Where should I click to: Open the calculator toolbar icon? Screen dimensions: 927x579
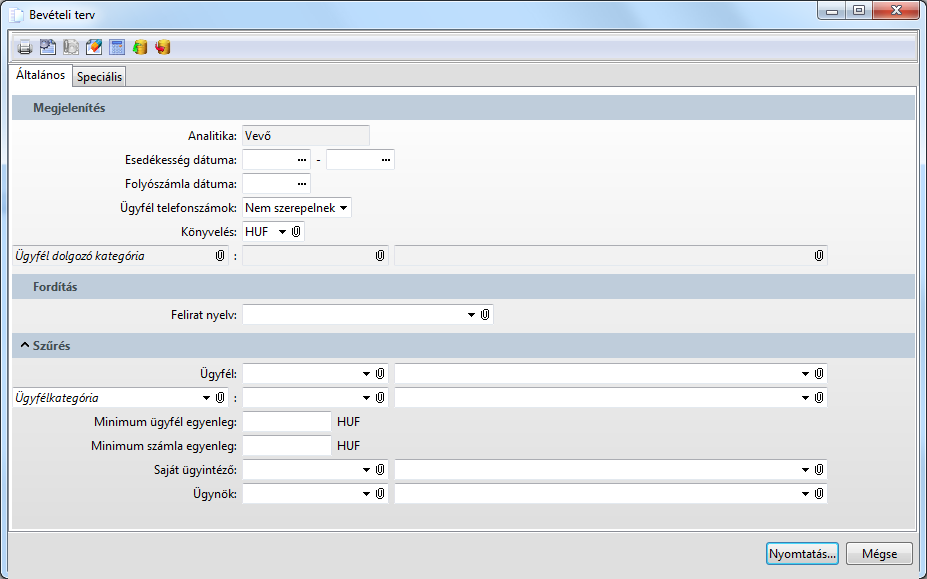(x=117, y=47)
